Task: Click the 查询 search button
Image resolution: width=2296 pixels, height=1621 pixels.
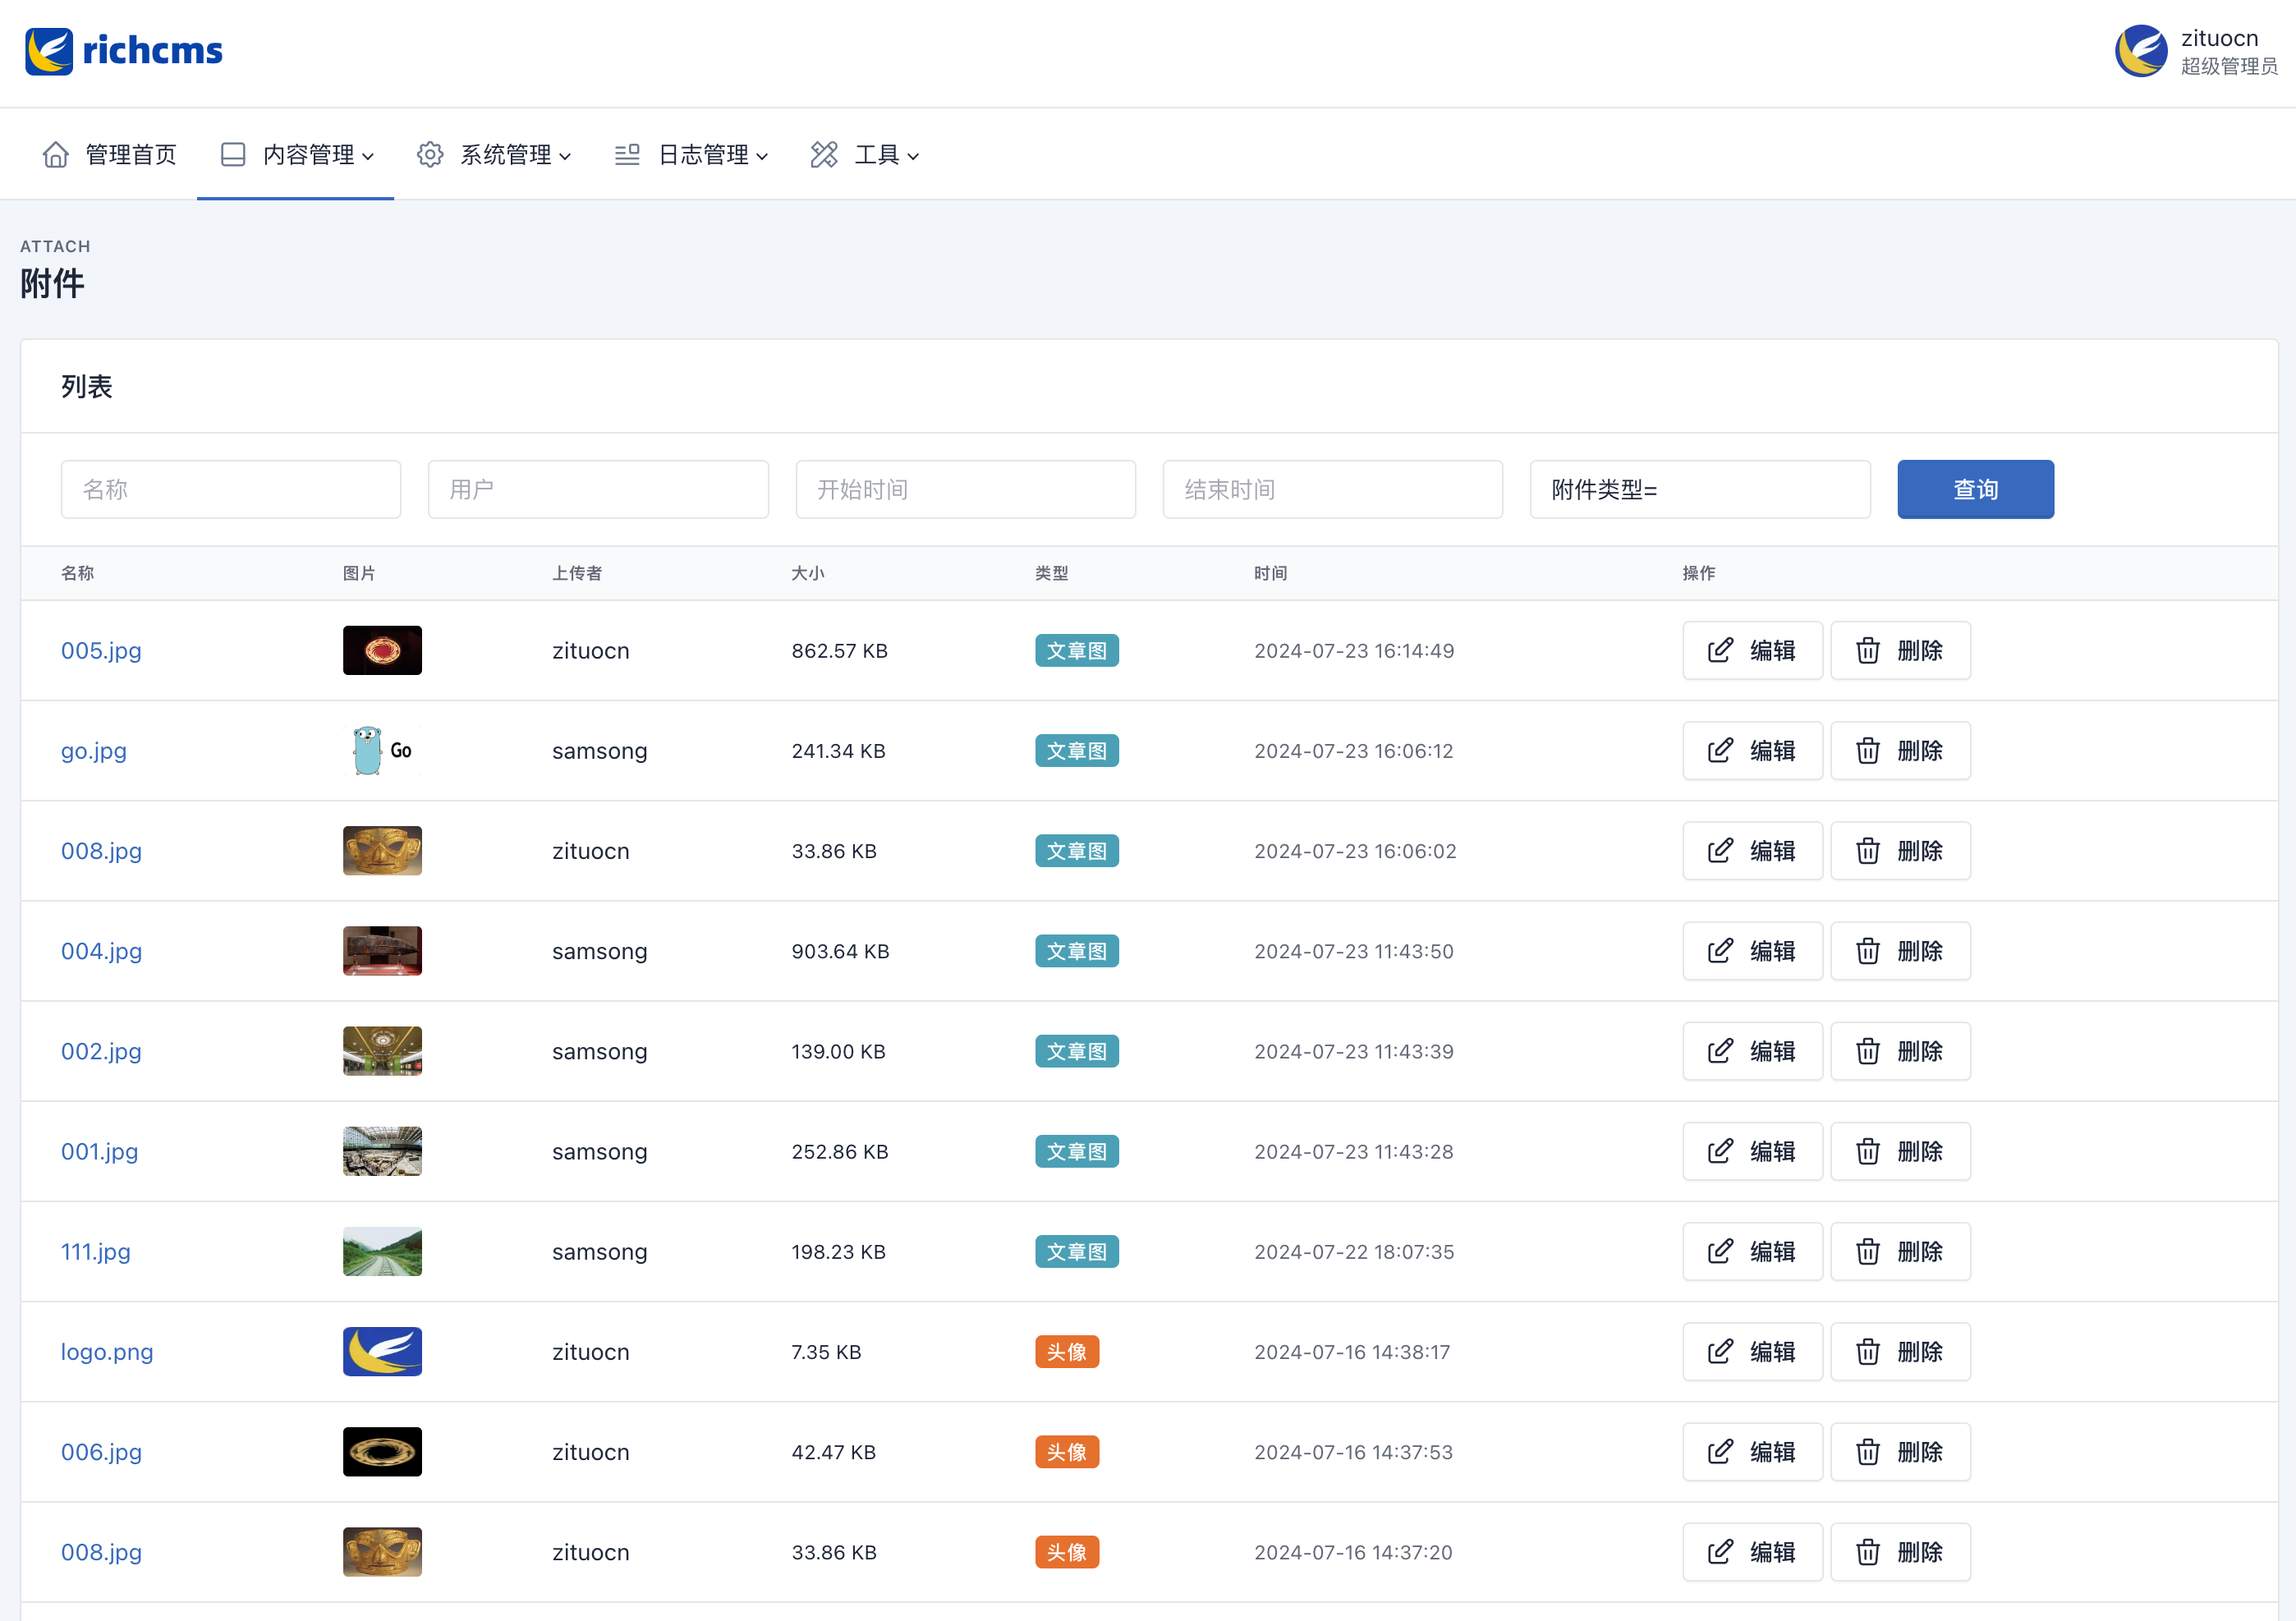Action: (x=1975, y=490)
